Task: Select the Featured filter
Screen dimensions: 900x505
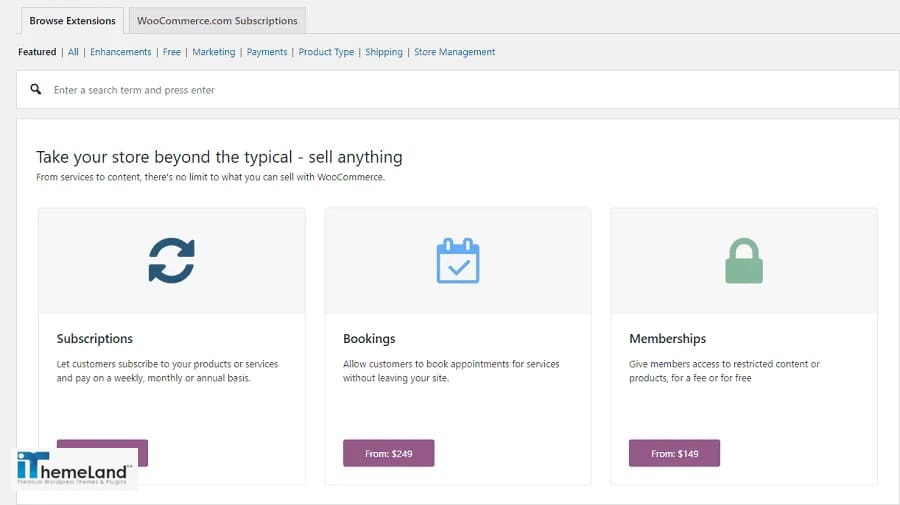Action: [x=37, y=52]
